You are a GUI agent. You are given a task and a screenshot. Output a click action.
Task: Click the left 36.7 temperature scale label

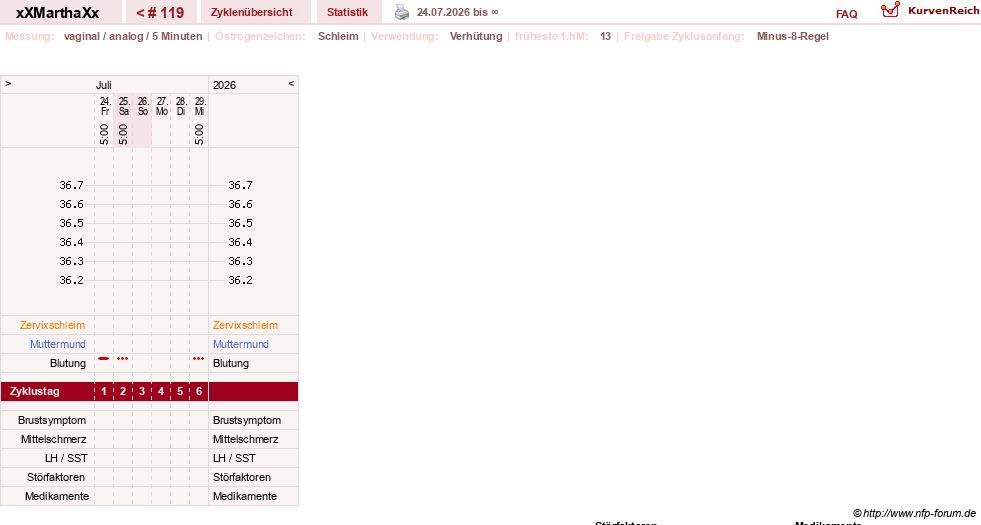coord(71,185)
